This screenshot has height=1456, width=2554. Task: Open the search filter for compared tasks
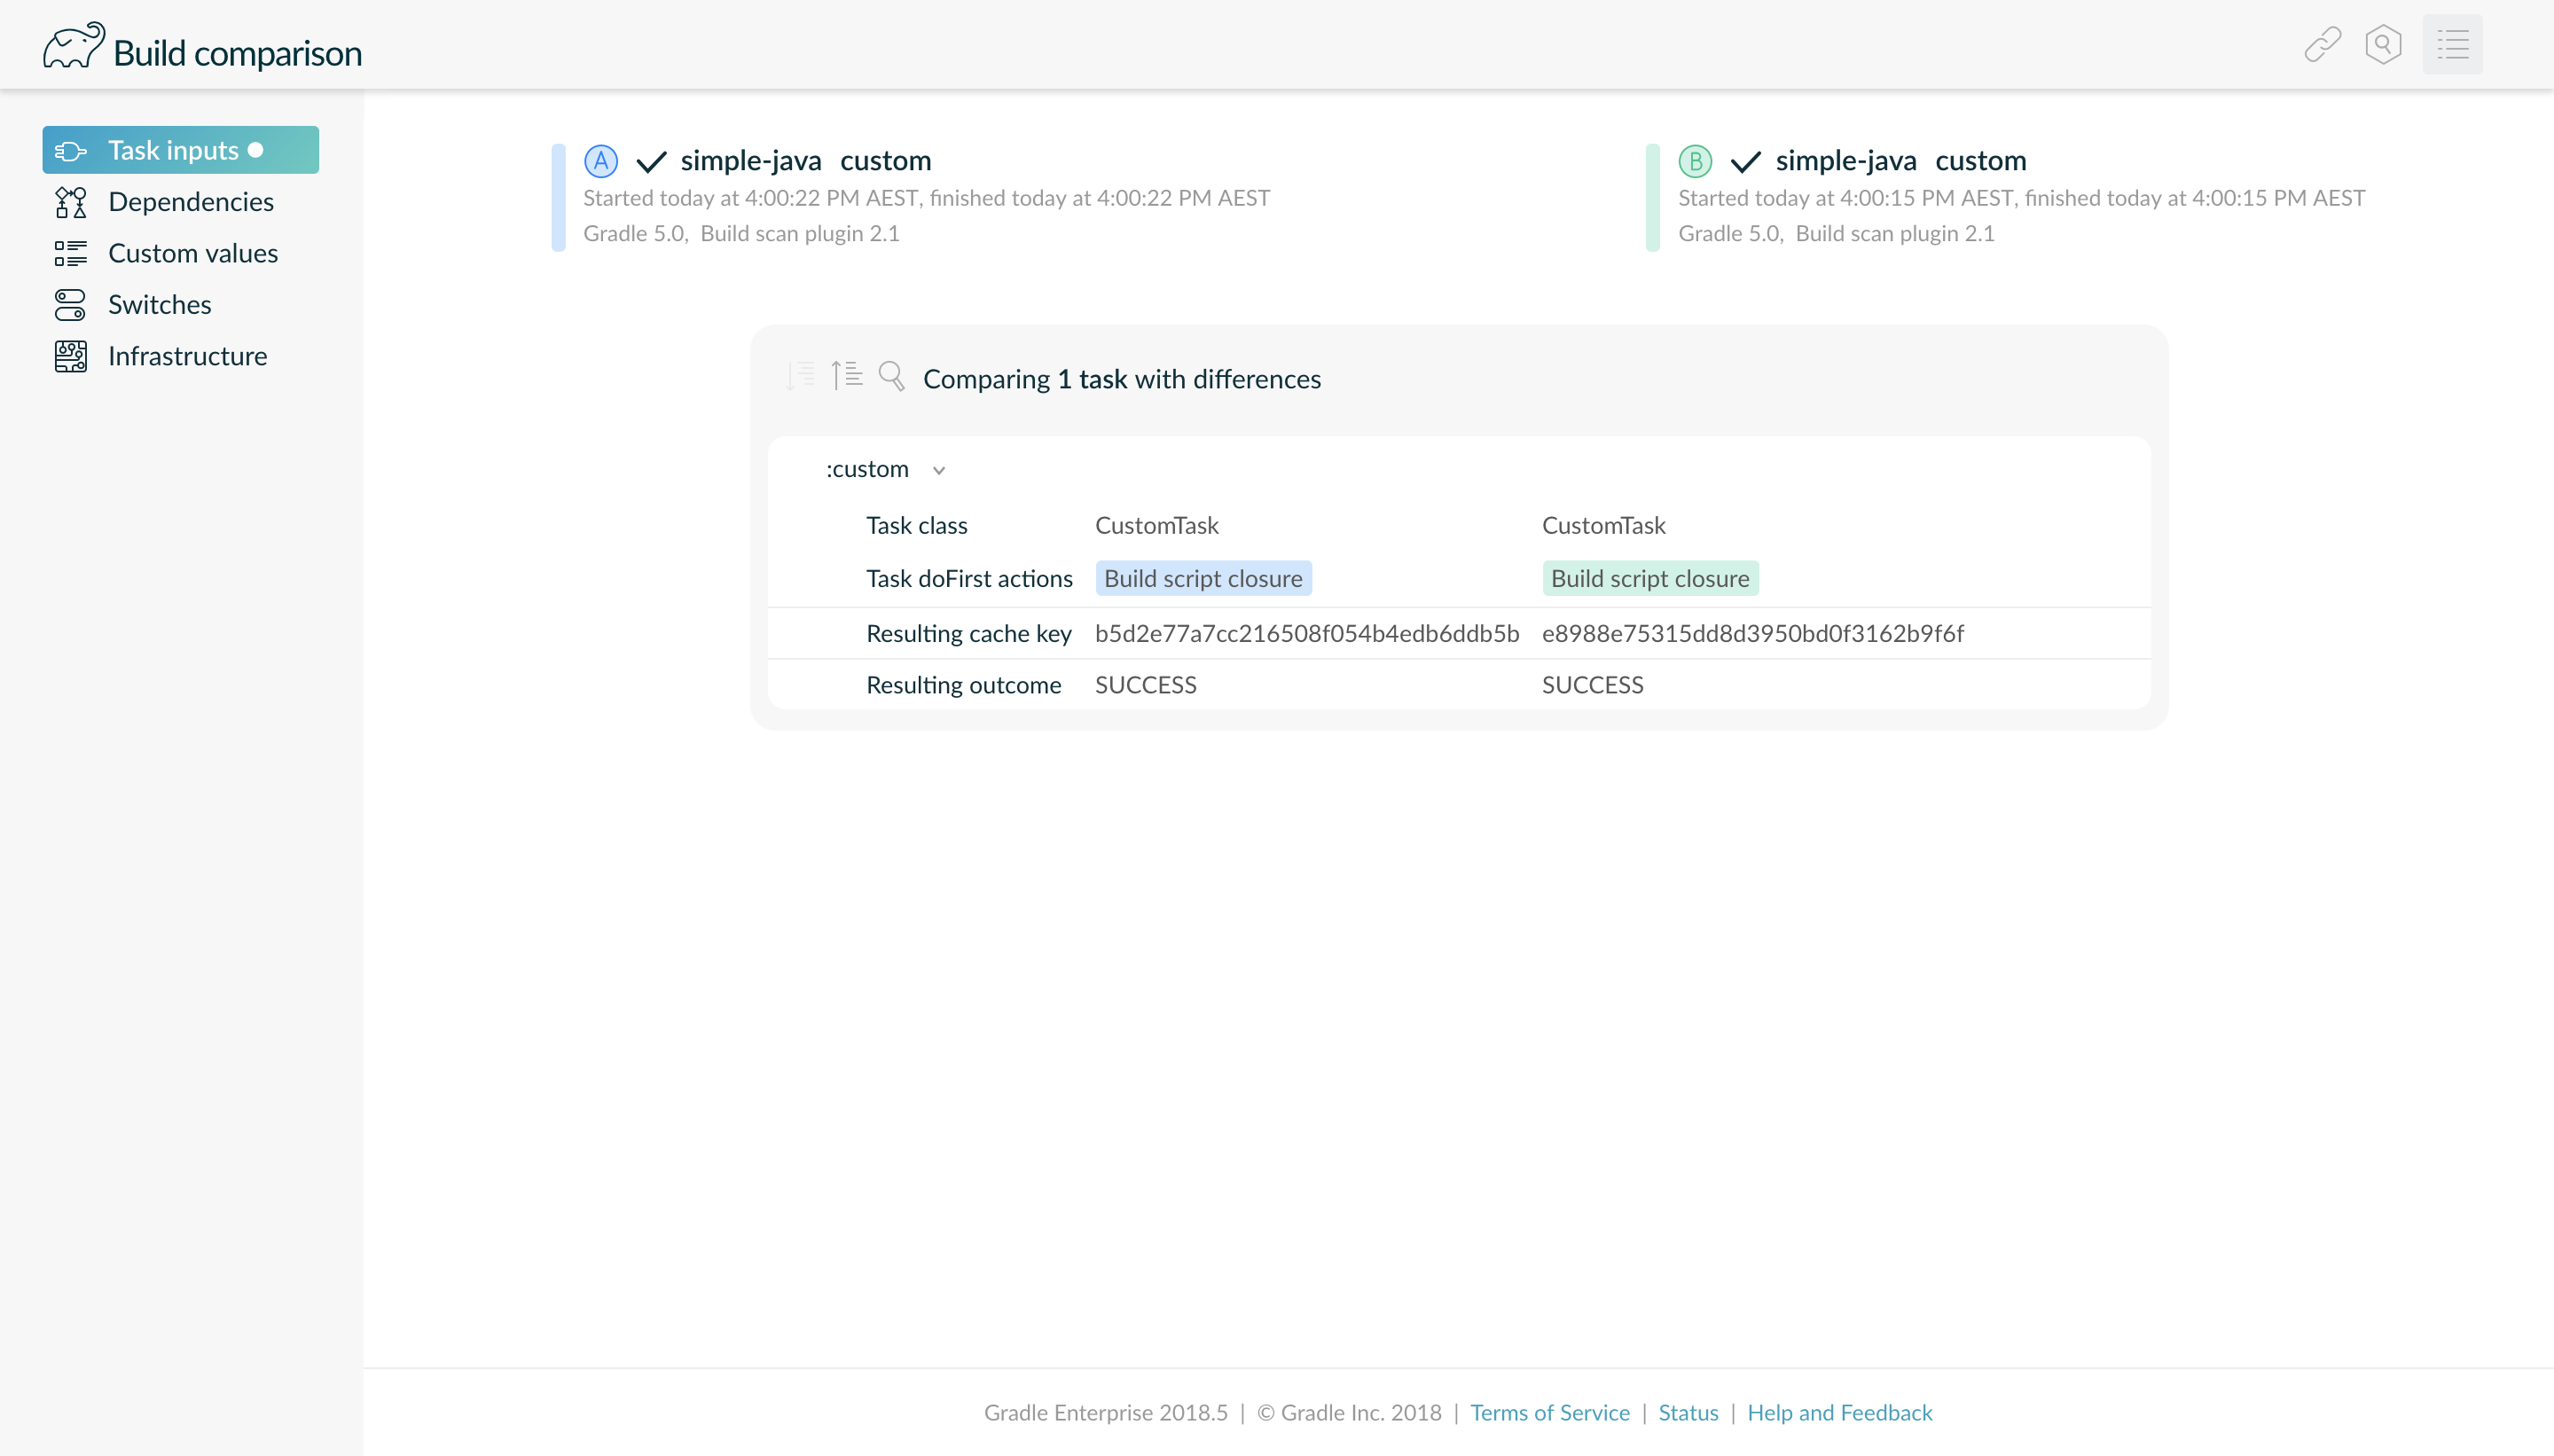pyautogui.click(x=892, y=376)
